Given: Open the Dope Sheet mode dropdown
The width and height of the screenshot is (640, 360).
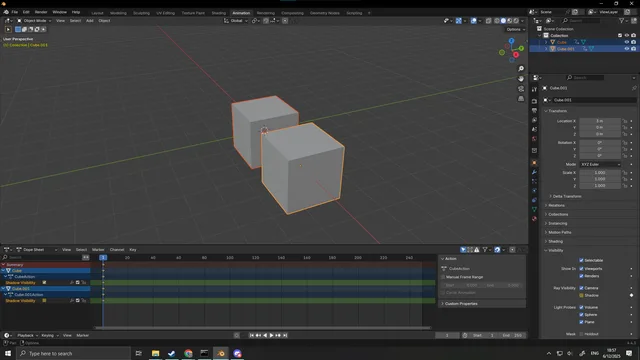Looking at the screenshot, I should [37, 250].
